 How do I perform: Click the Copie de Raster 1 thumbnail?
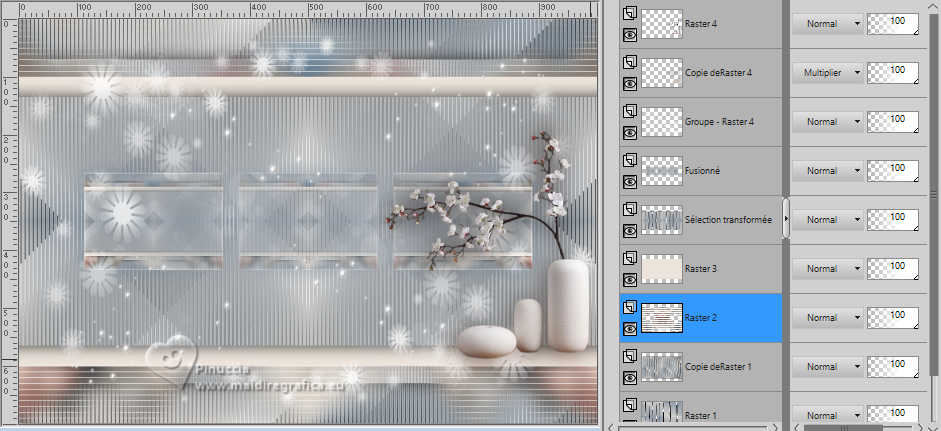pos(662,367)
